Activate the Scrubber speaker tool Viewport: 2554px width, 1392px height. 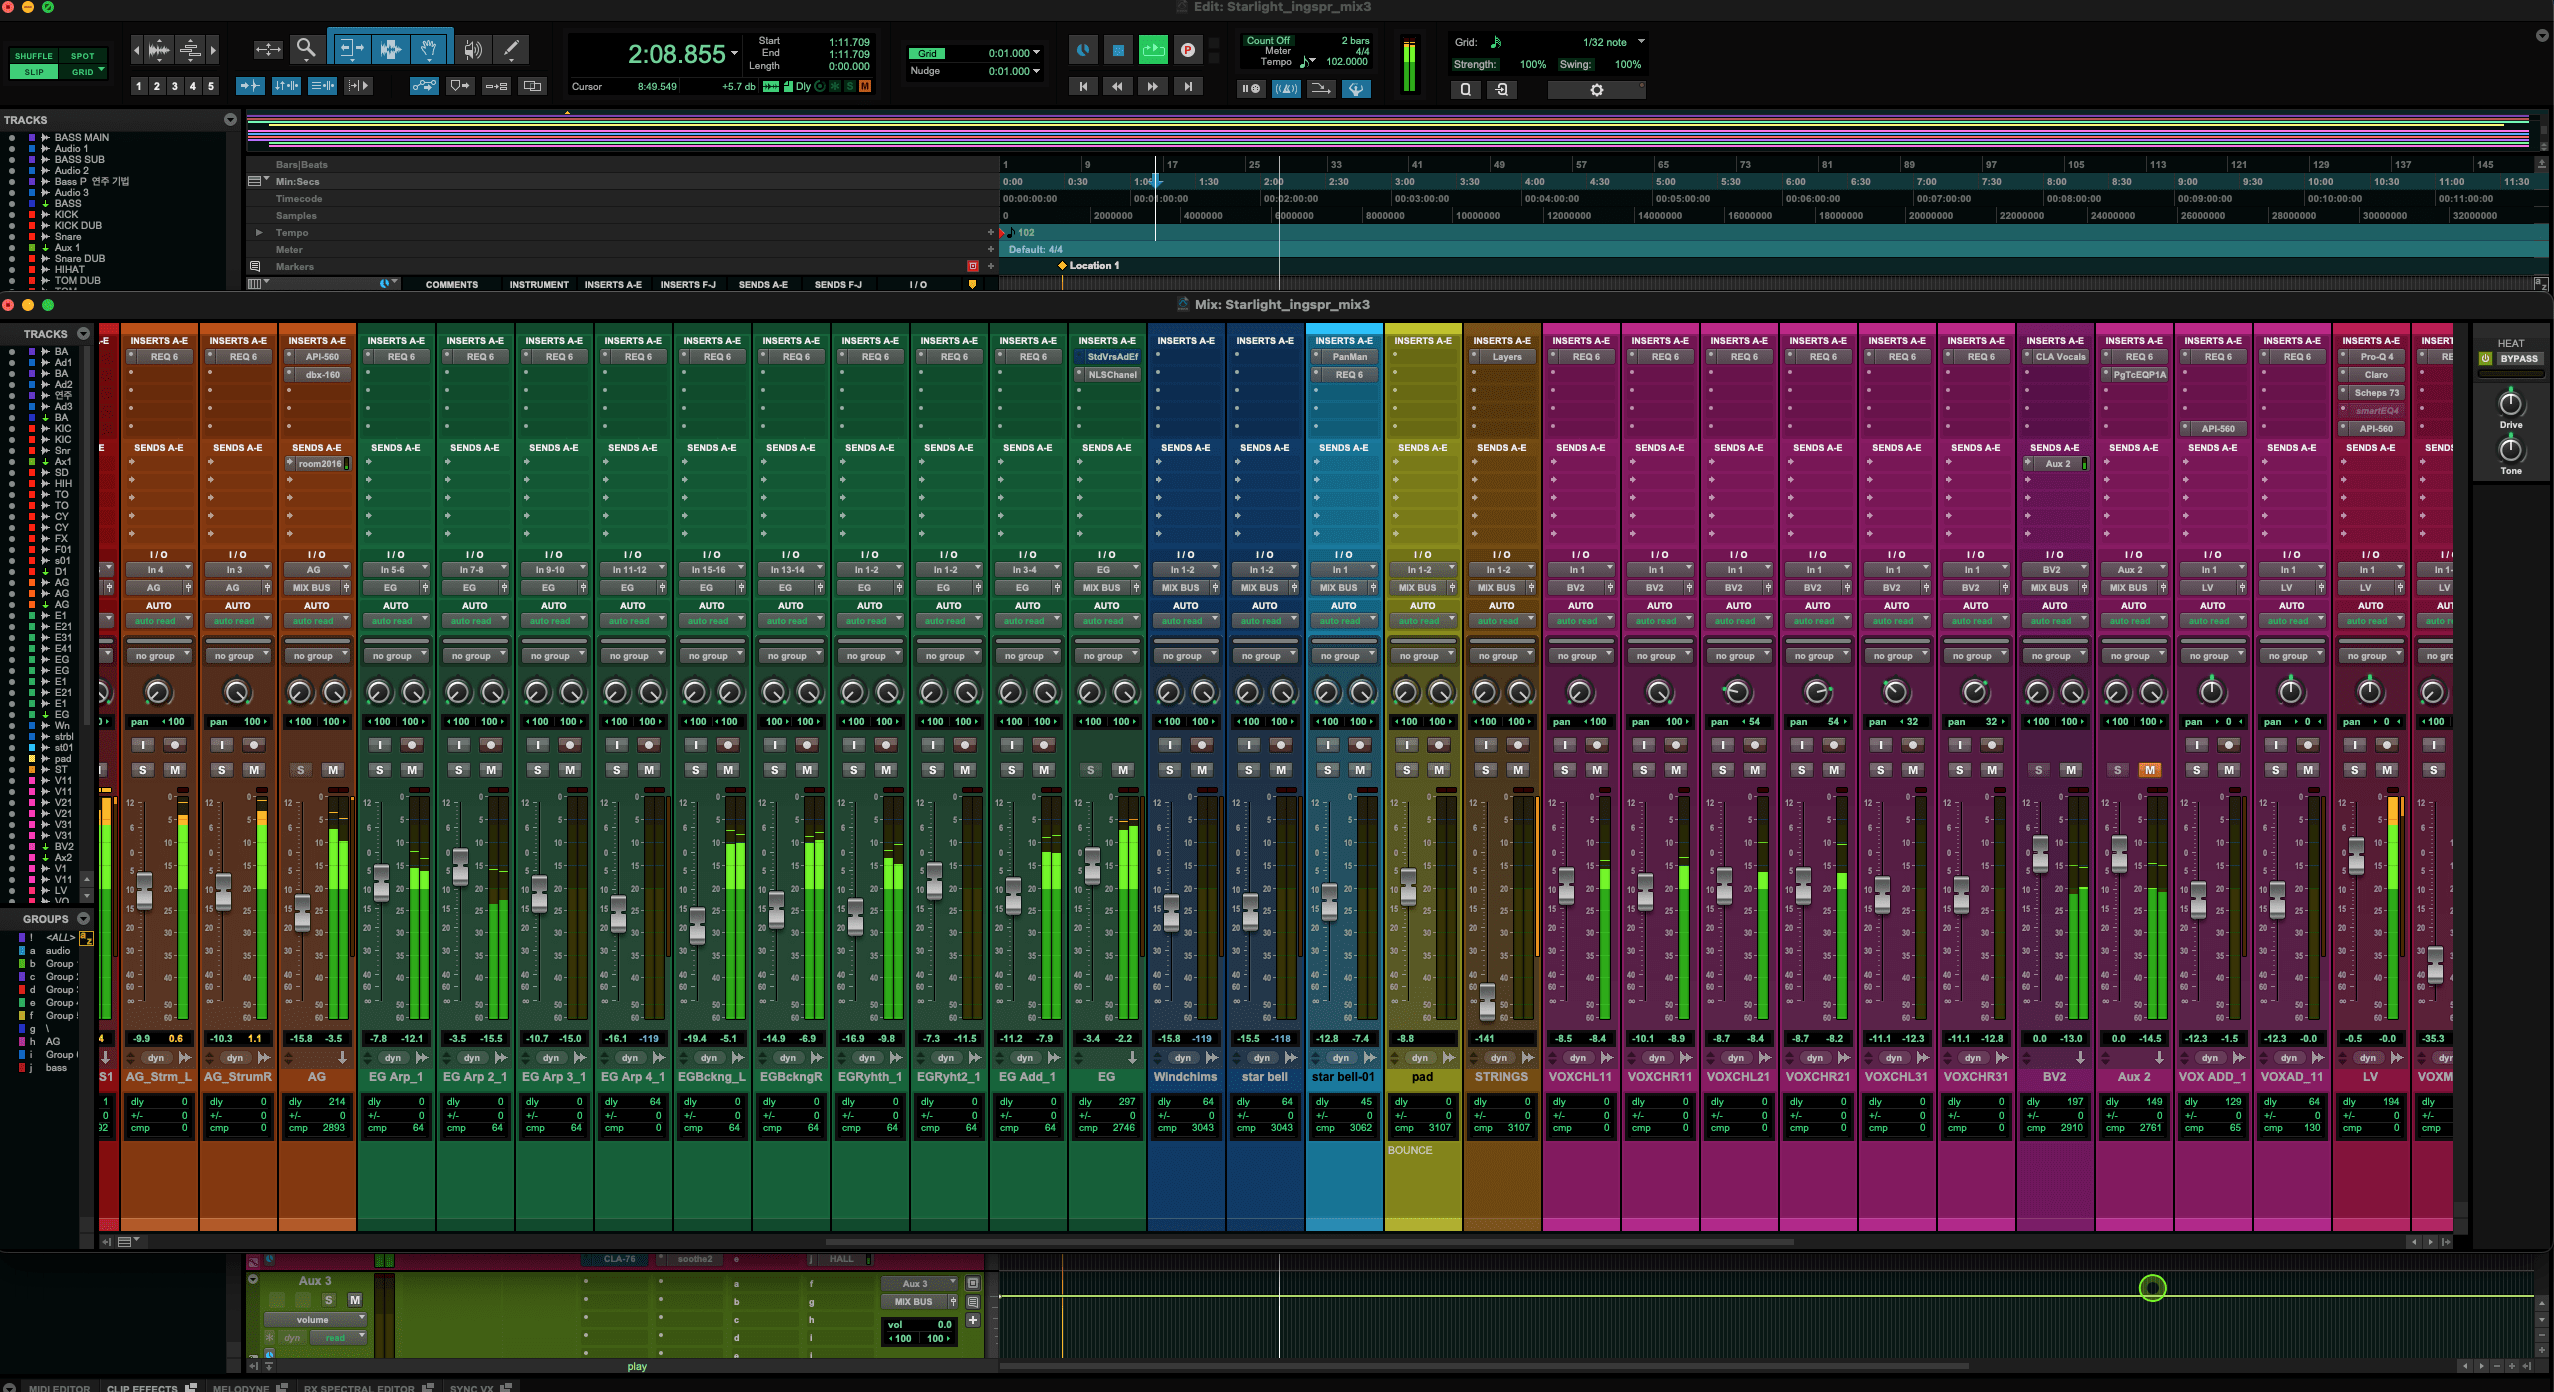click(470, 48)
